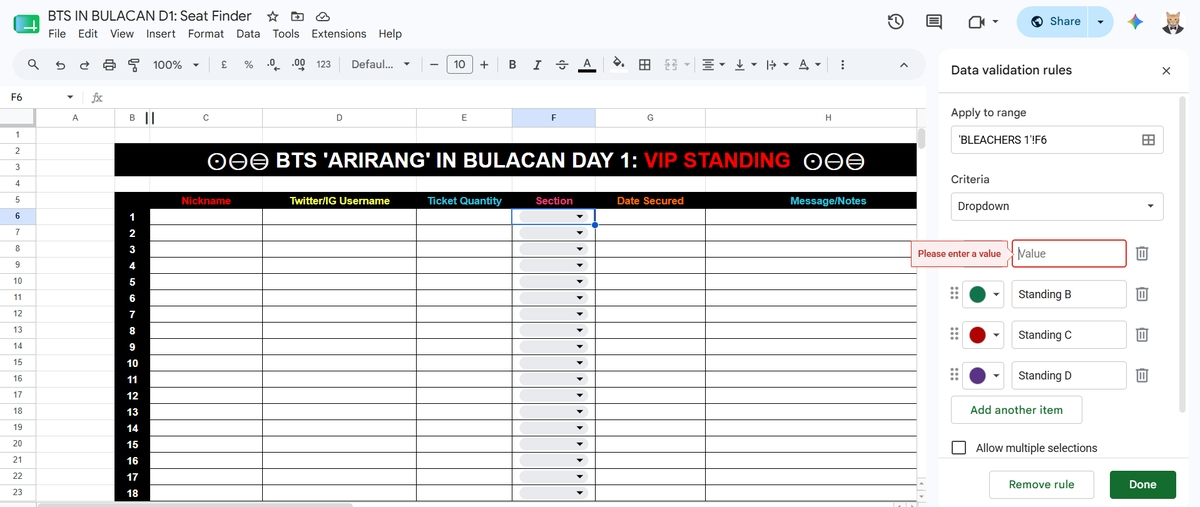
Task: Click Add another item
Action: pos(1016,410)
